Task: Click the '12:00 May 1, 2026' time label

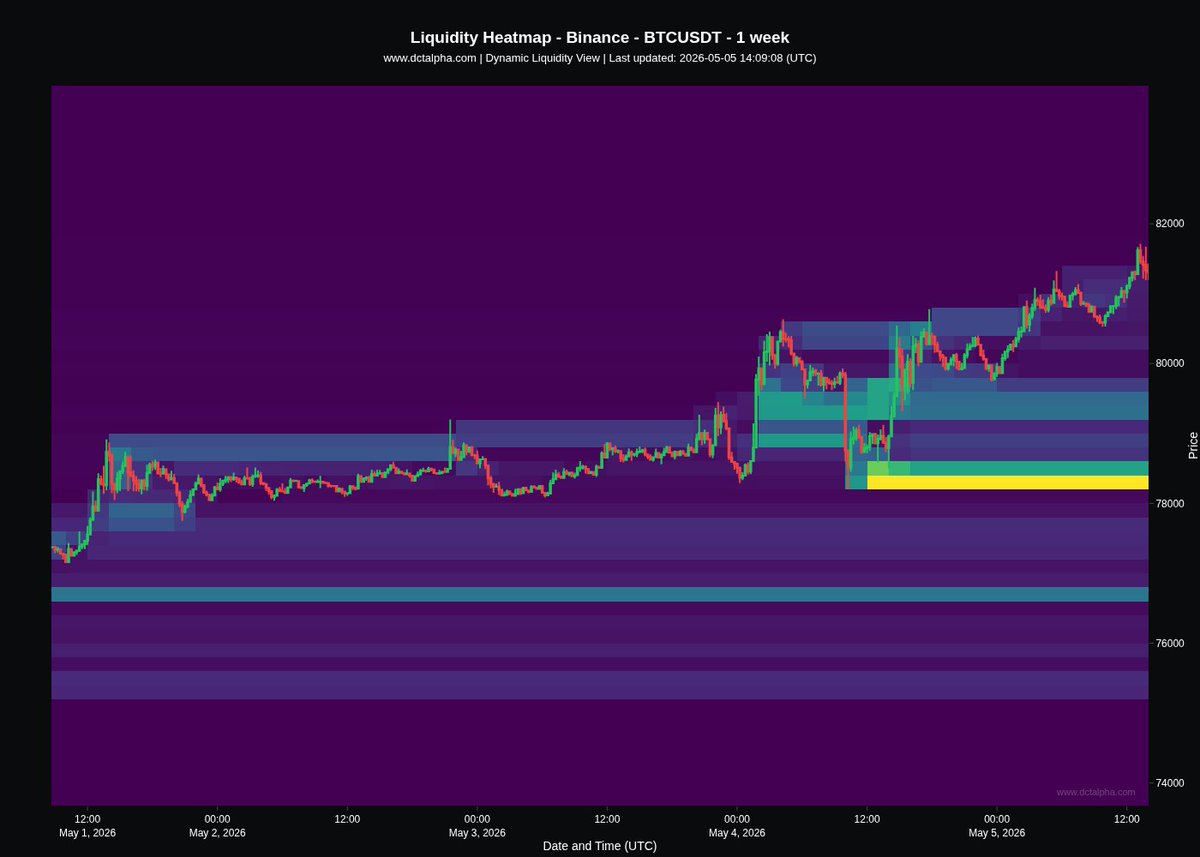Action: [87, 826]
